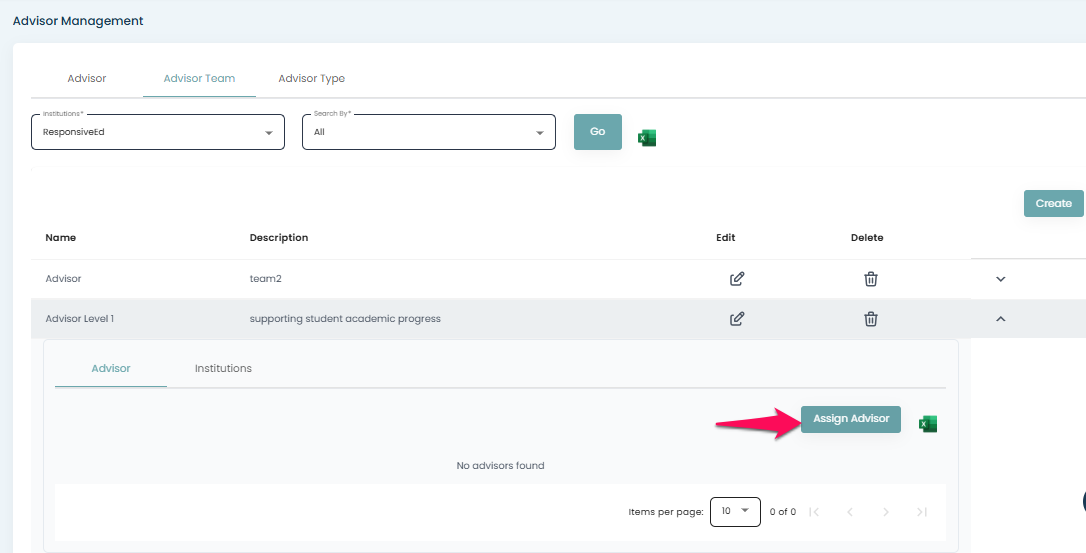Open the Items per page dropdown
This screenshot has height=553, width=1086.
pyautogui.click(x=735, y=511)
